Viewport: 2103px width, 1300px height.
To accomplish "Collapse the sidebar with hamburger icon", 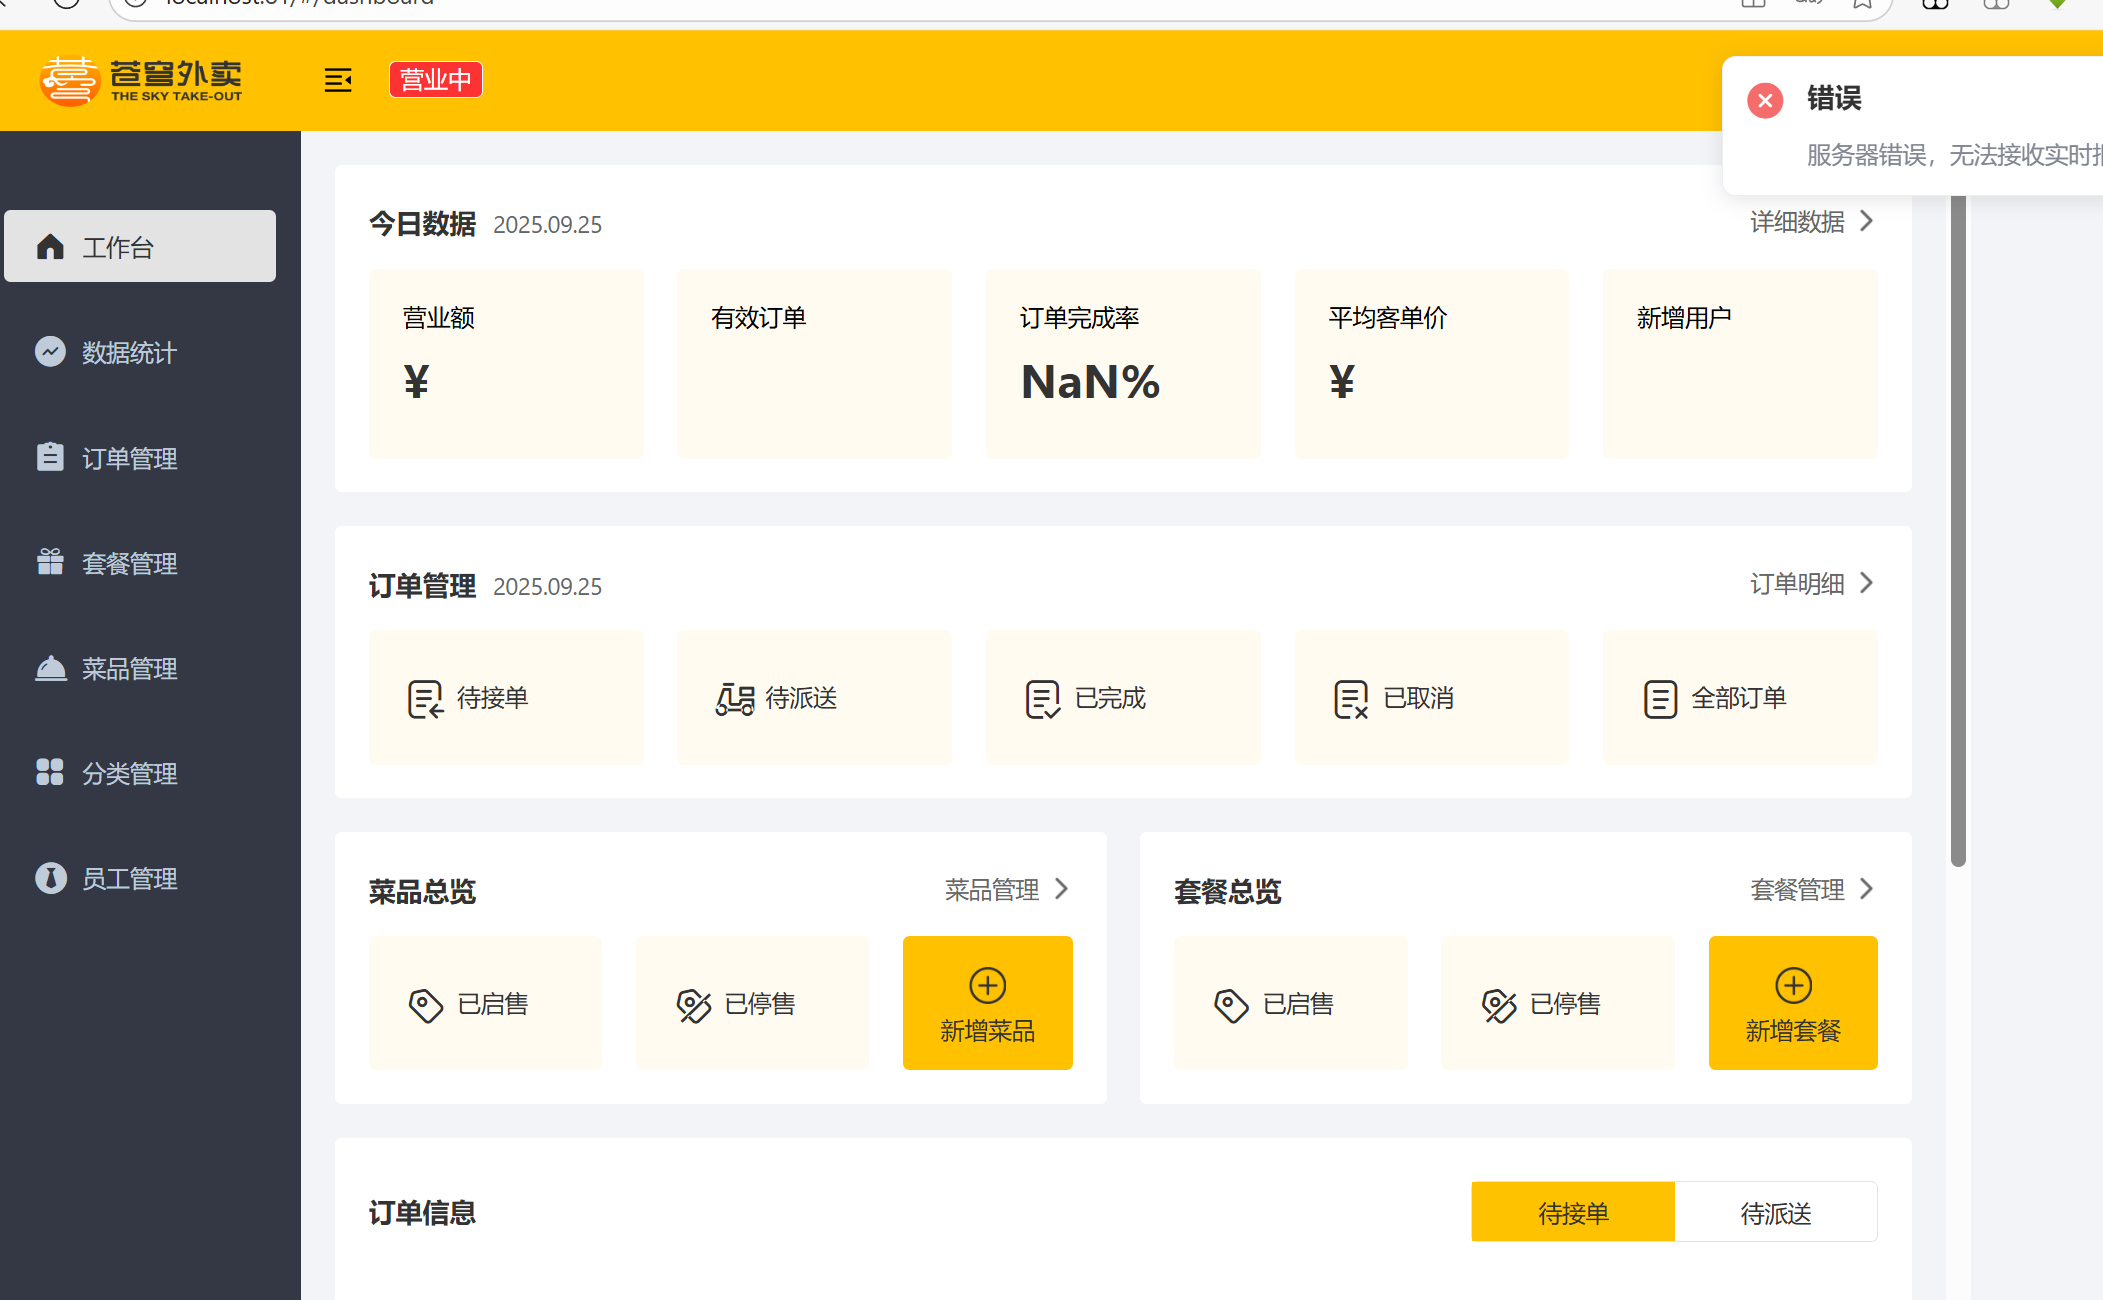I will (x=338, y=80).
